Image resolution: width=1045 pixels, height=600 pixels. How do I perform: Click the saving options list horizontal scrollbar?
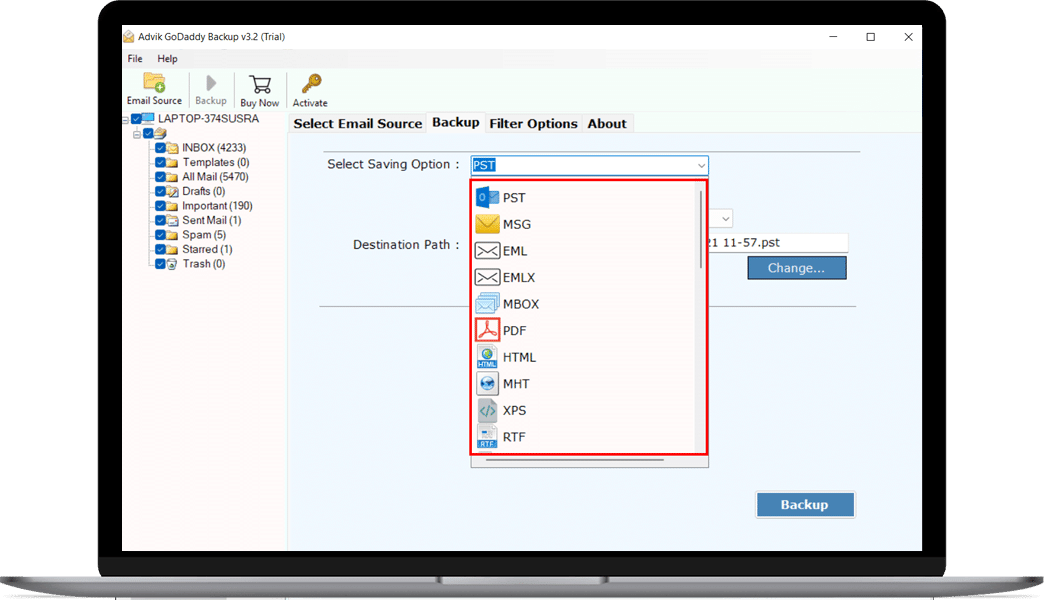(x=575, y=460)
